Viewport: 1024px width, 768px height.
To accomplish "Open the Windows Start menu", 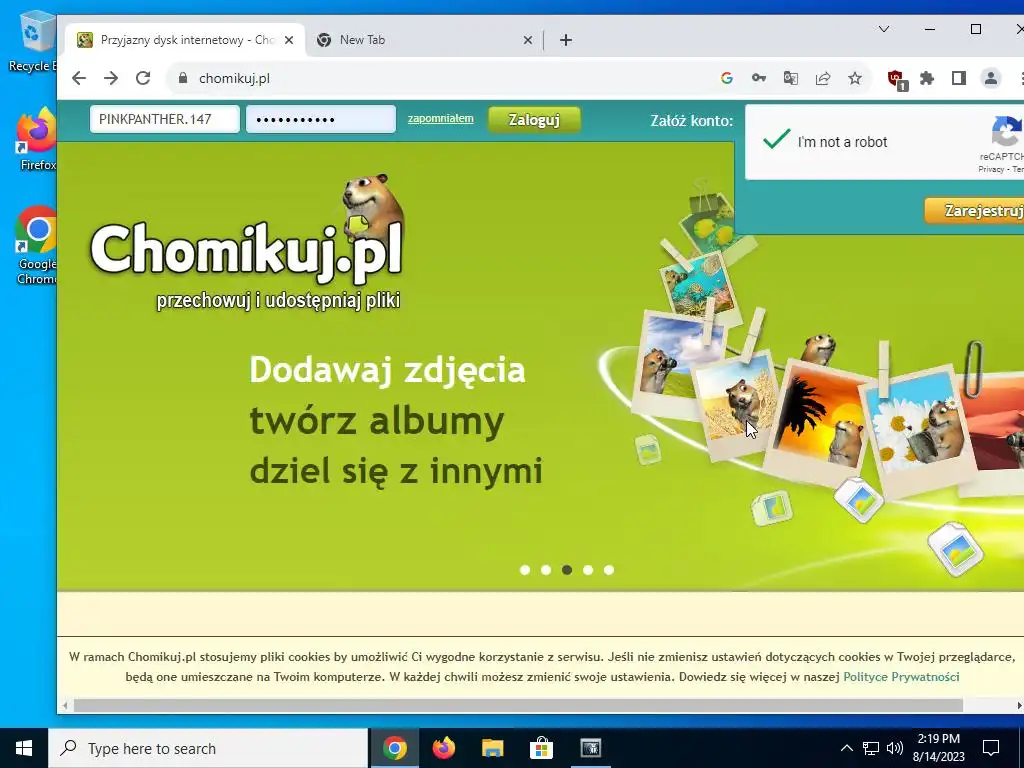I will coord(24,748).
